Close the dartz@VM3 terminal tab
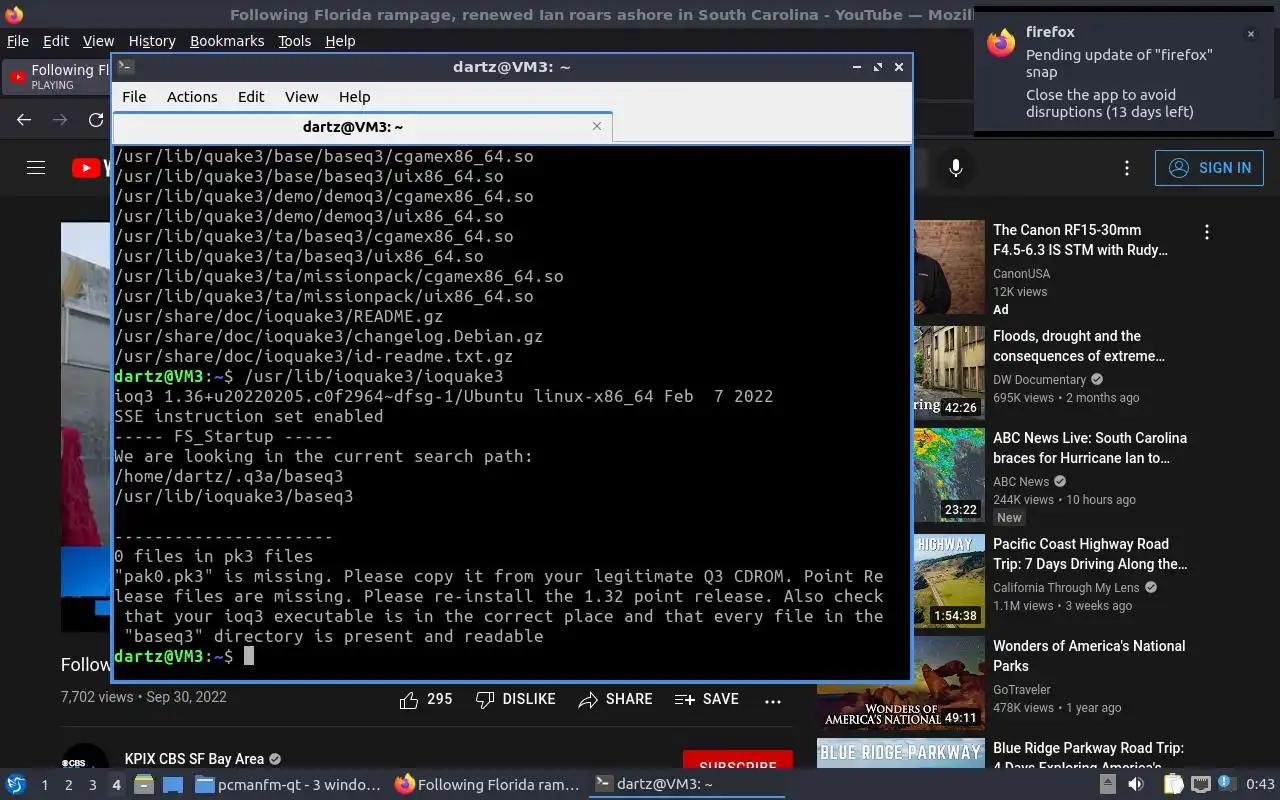1280x800 pixels. pos(597,126)
